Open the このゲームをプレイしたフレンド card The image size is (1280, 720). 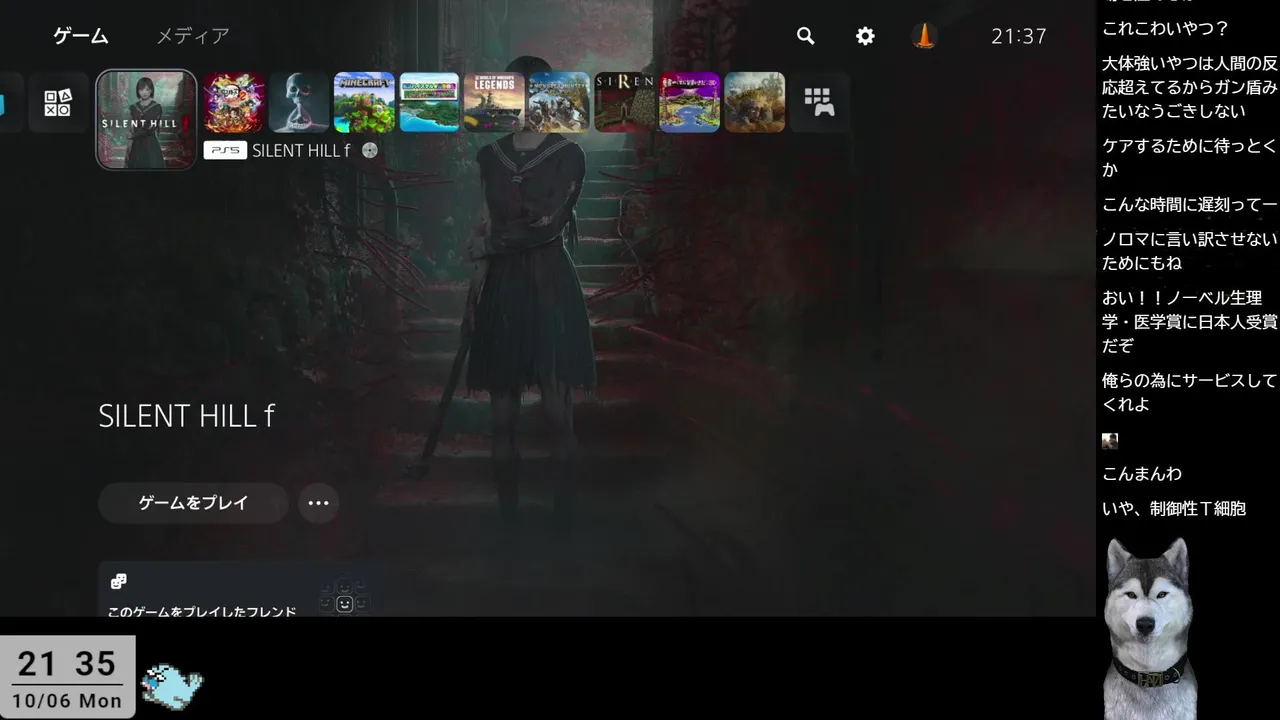(x=238, y=589)
